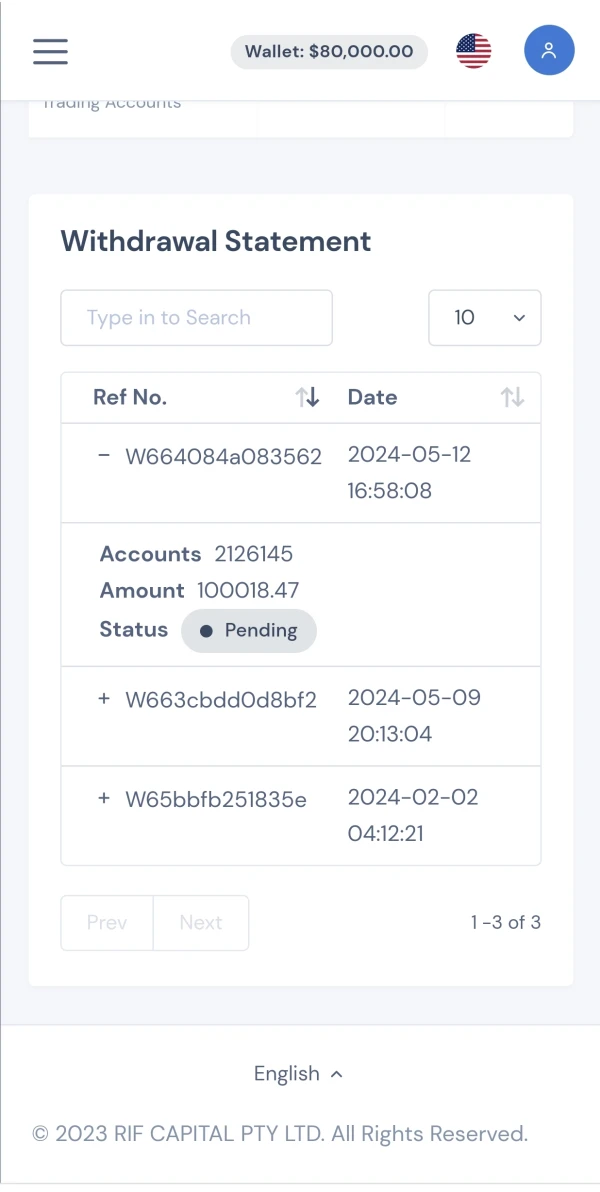This screenshot has width=600, height=1192.
Task: Expand the W663cbdd0d8bf2 withdrawal row
Action: click(x=104, y=699)
